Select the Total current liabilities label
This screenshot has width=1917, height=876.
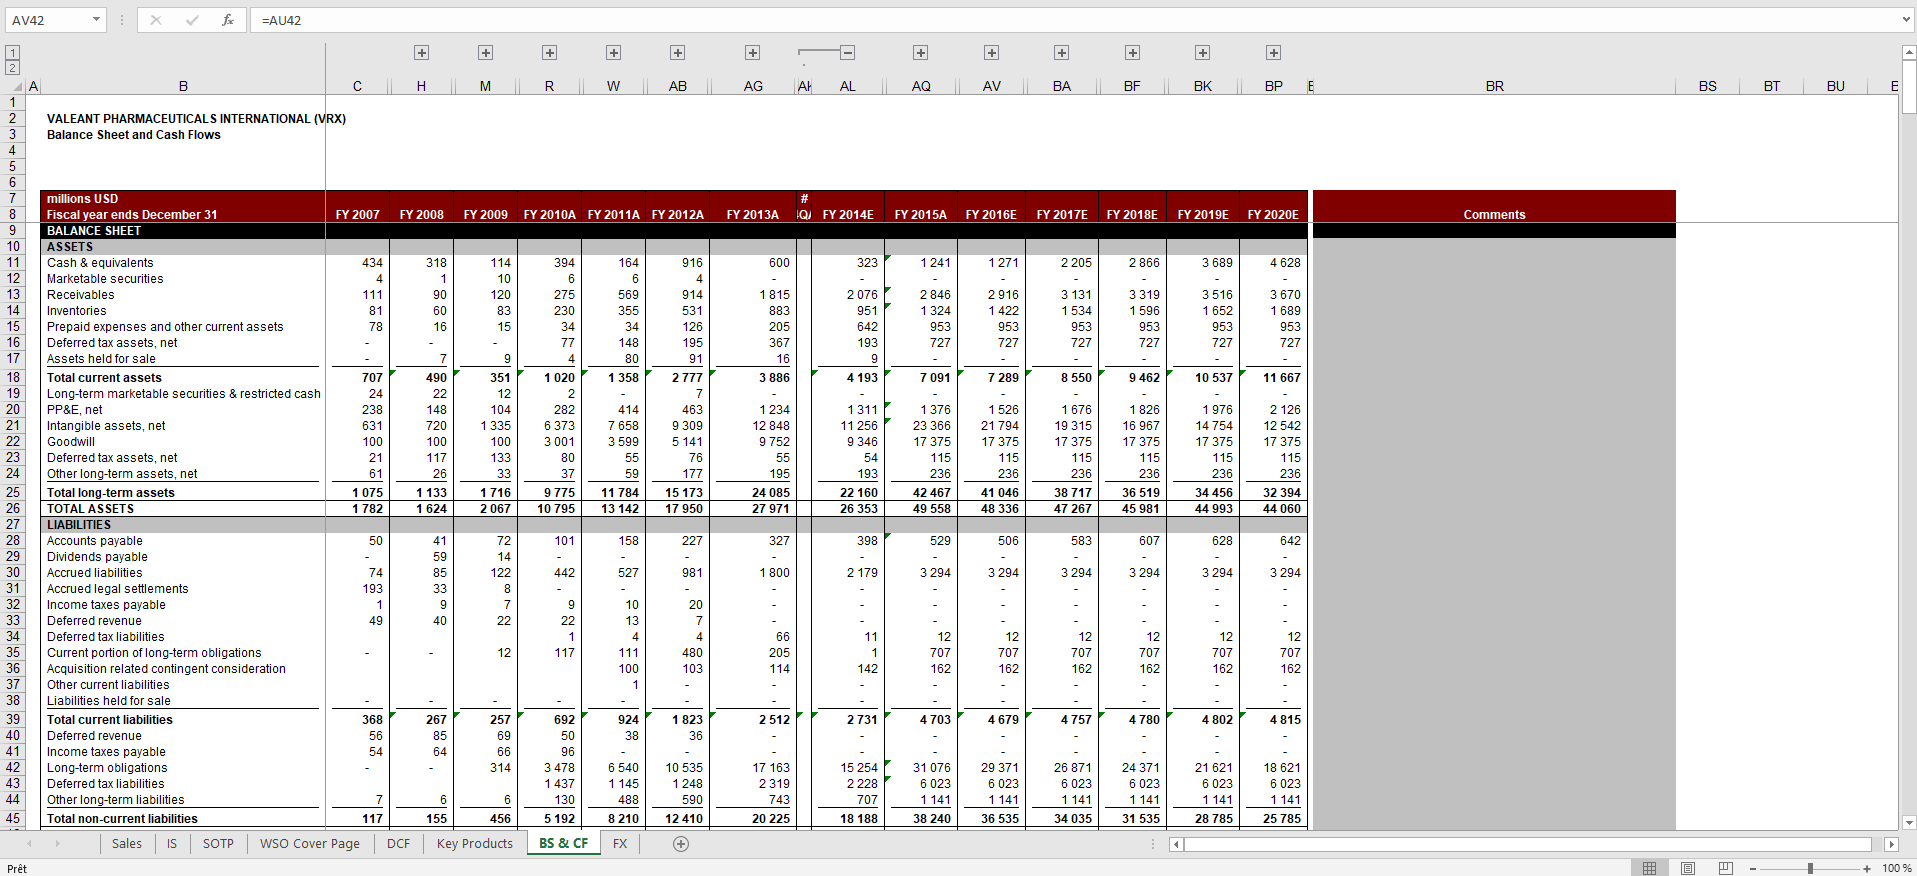[110, 720]
